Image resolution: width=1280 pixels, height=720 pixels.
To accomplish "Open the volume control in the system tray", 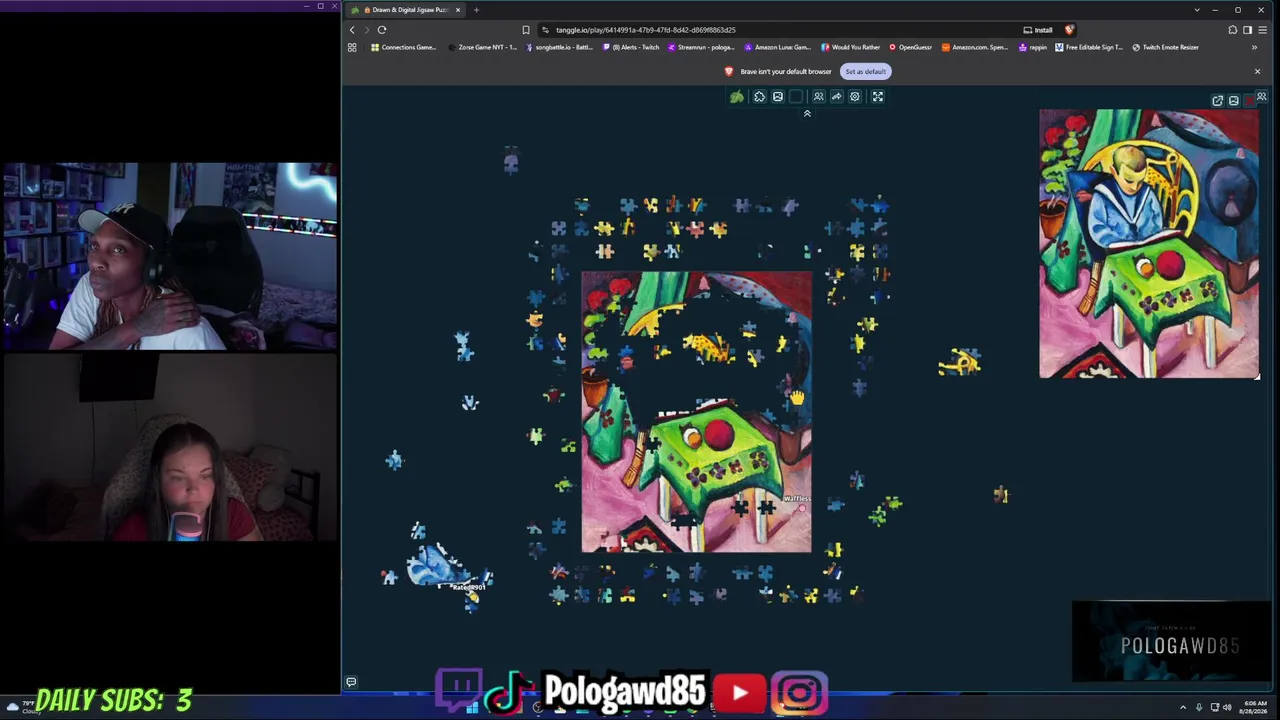I will pos(1227,707).
